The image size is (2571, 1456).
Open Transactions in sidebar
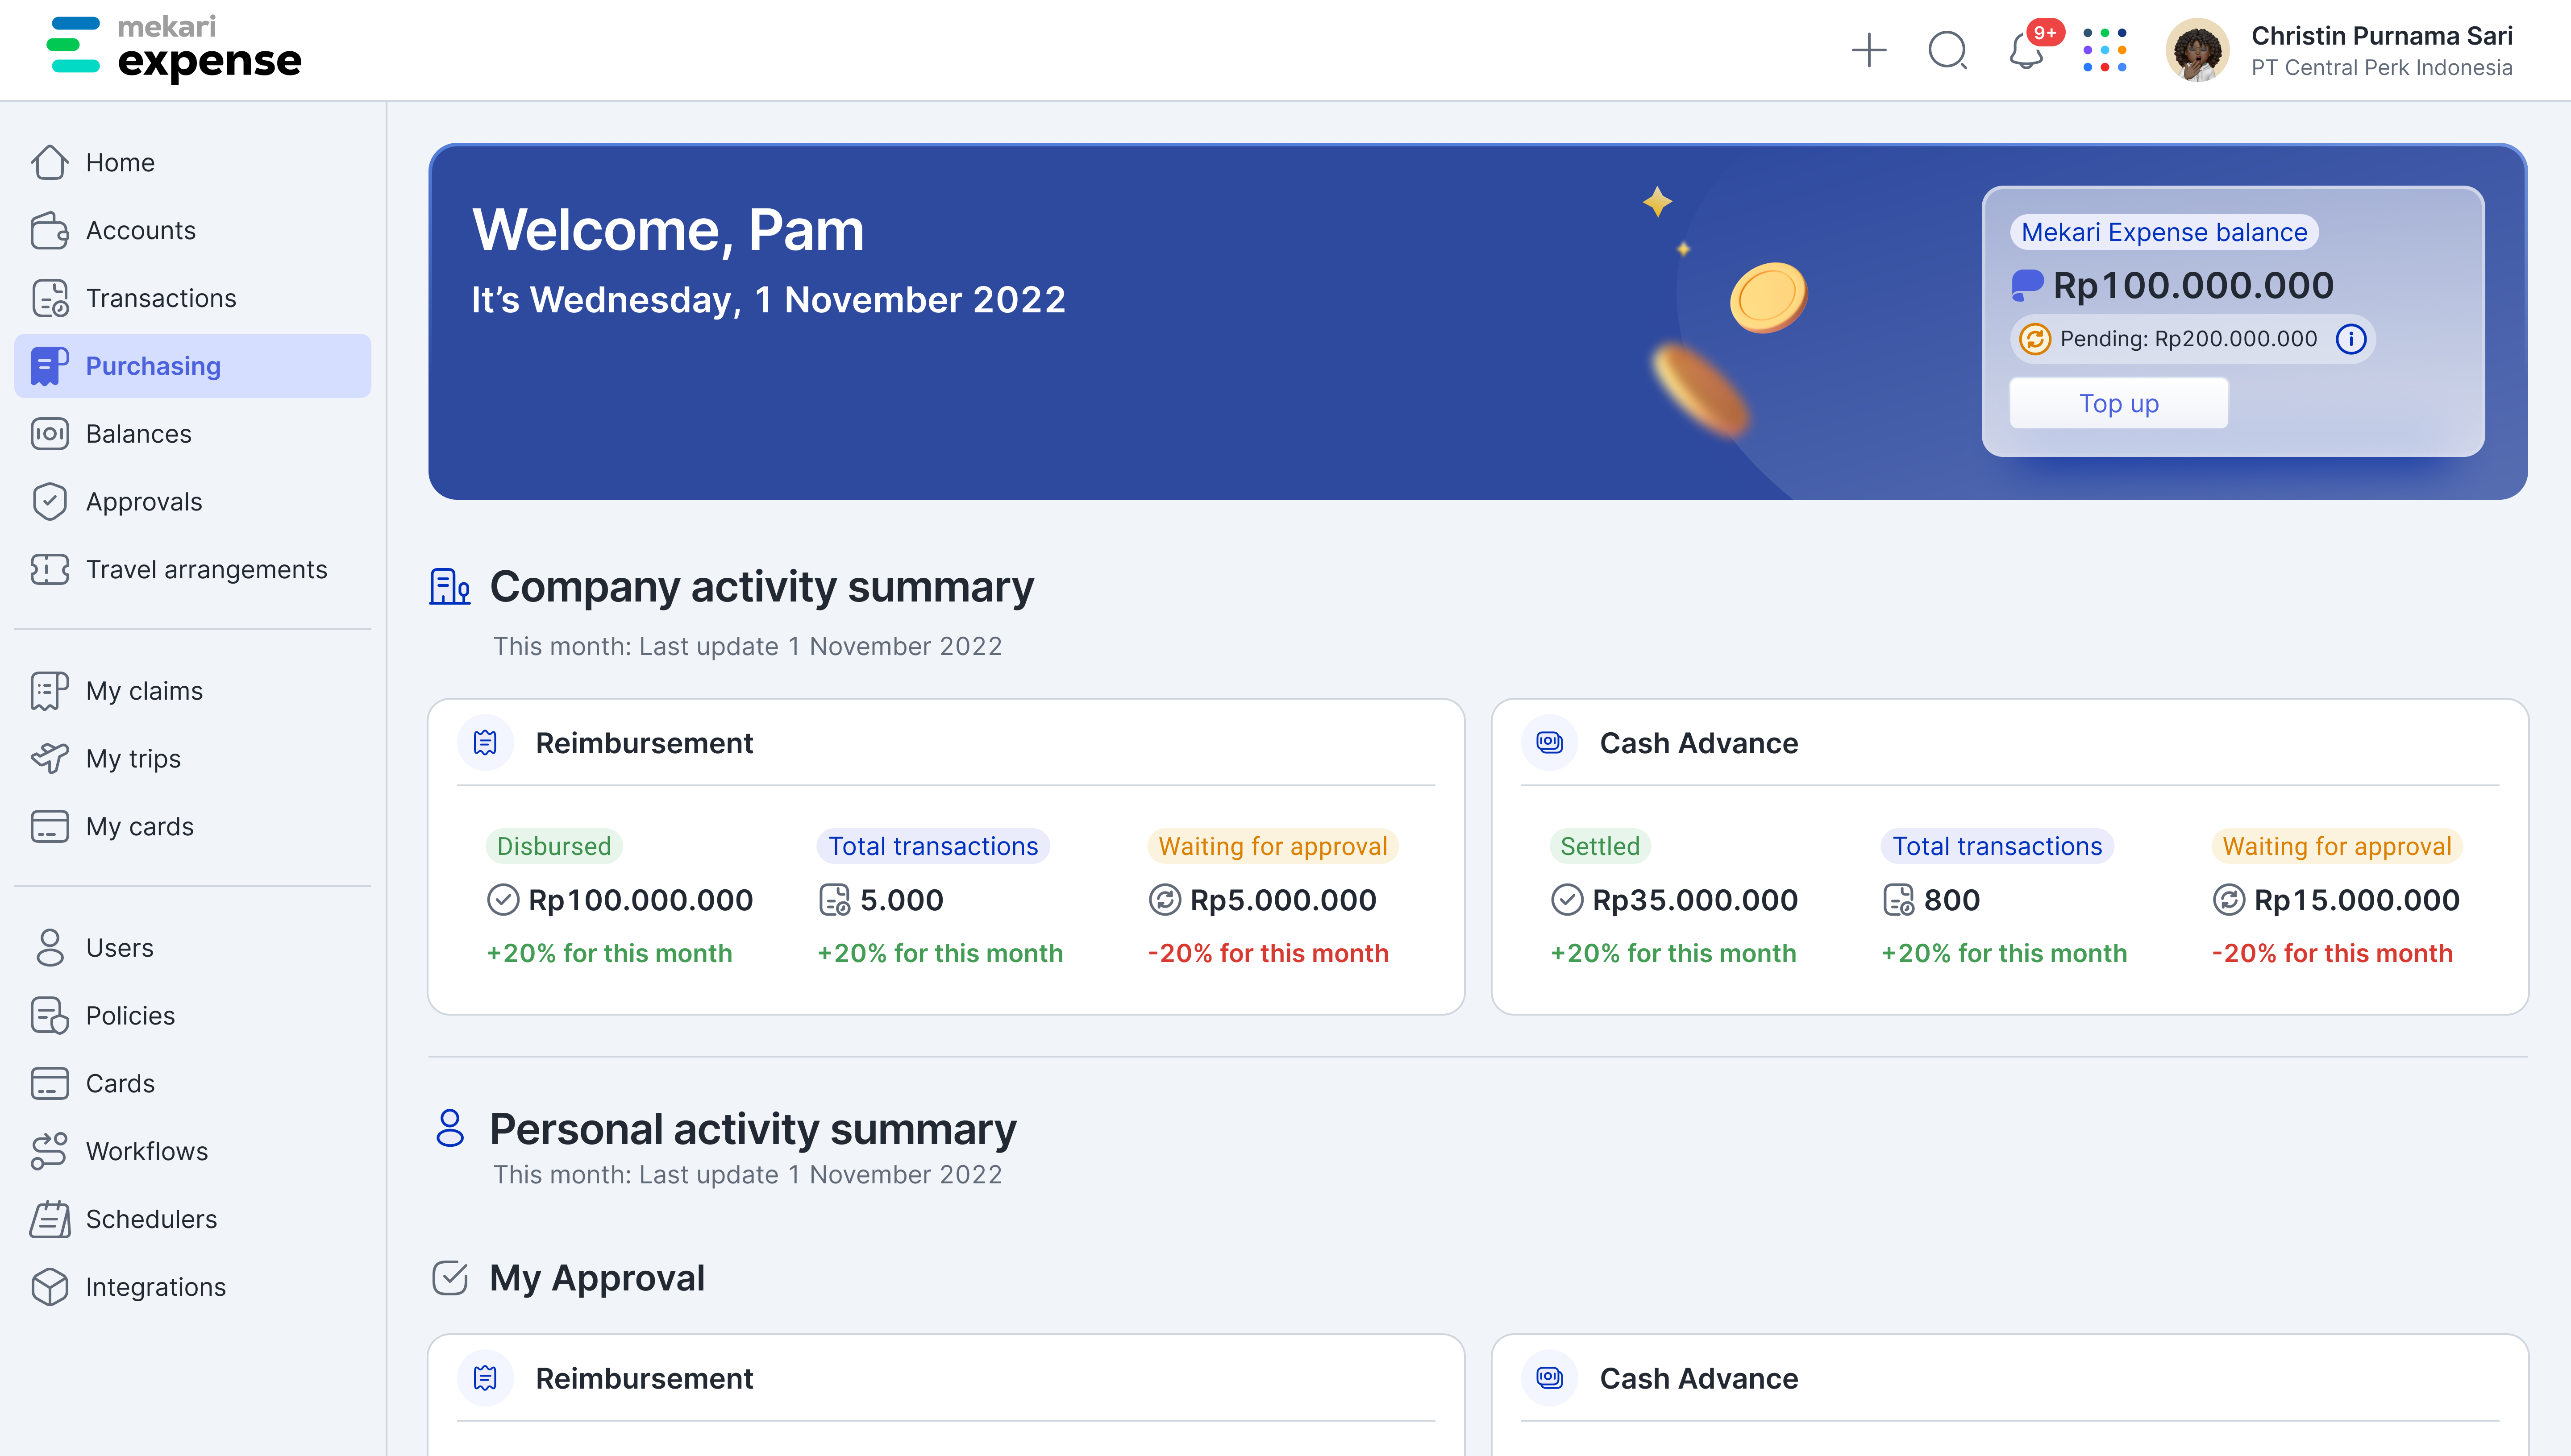160,298
